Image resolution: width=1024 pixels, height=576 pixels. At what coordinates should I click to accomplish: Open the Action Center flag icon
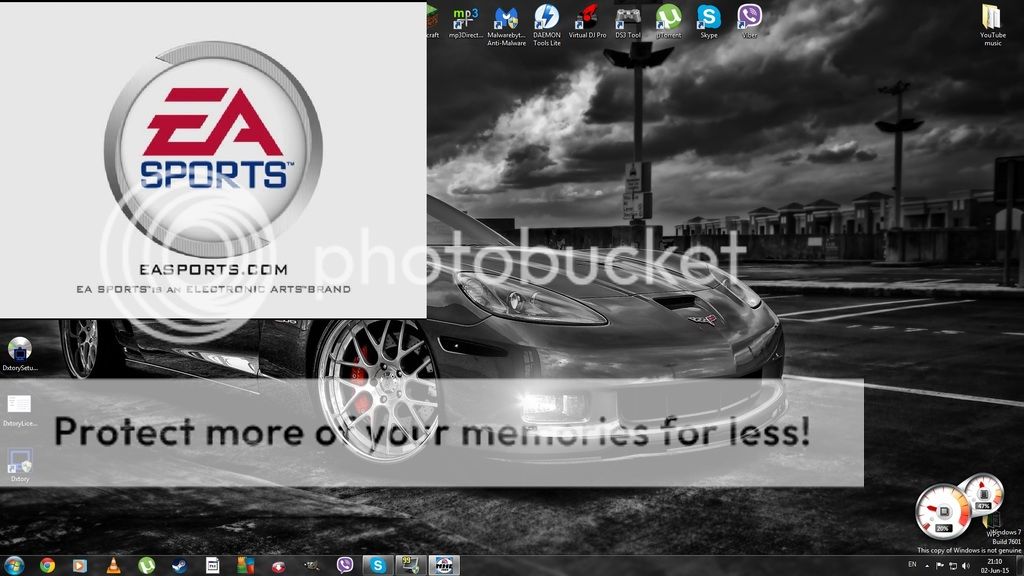pyautogui.click(x=939, y=566)
